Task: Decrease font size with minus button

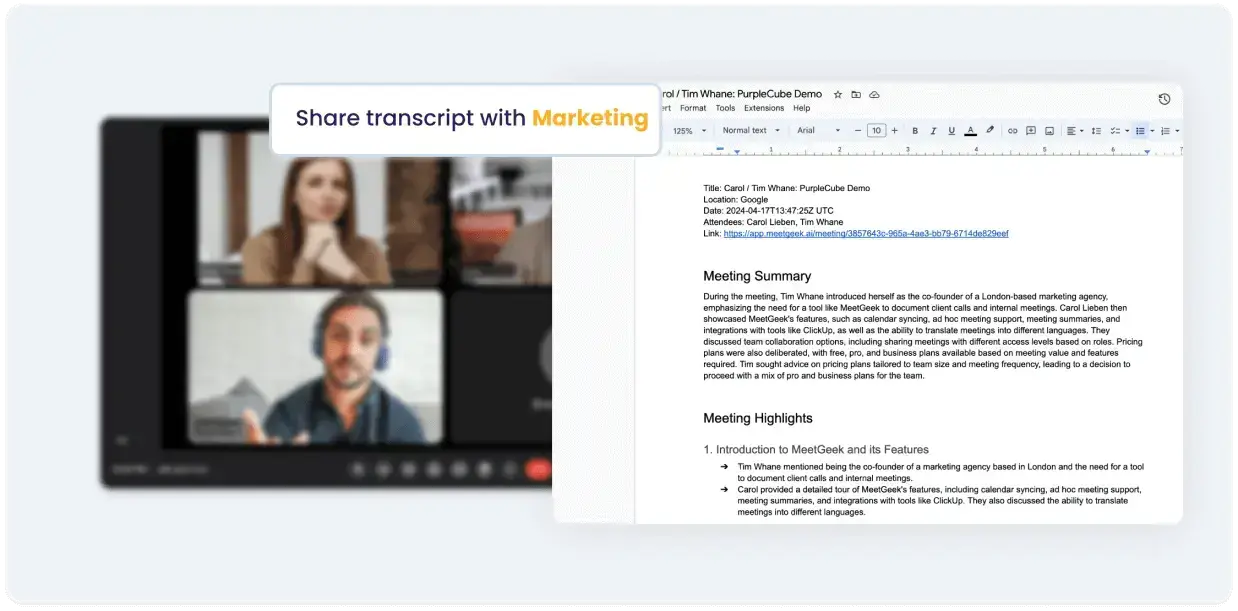Action: pos(859,130)
